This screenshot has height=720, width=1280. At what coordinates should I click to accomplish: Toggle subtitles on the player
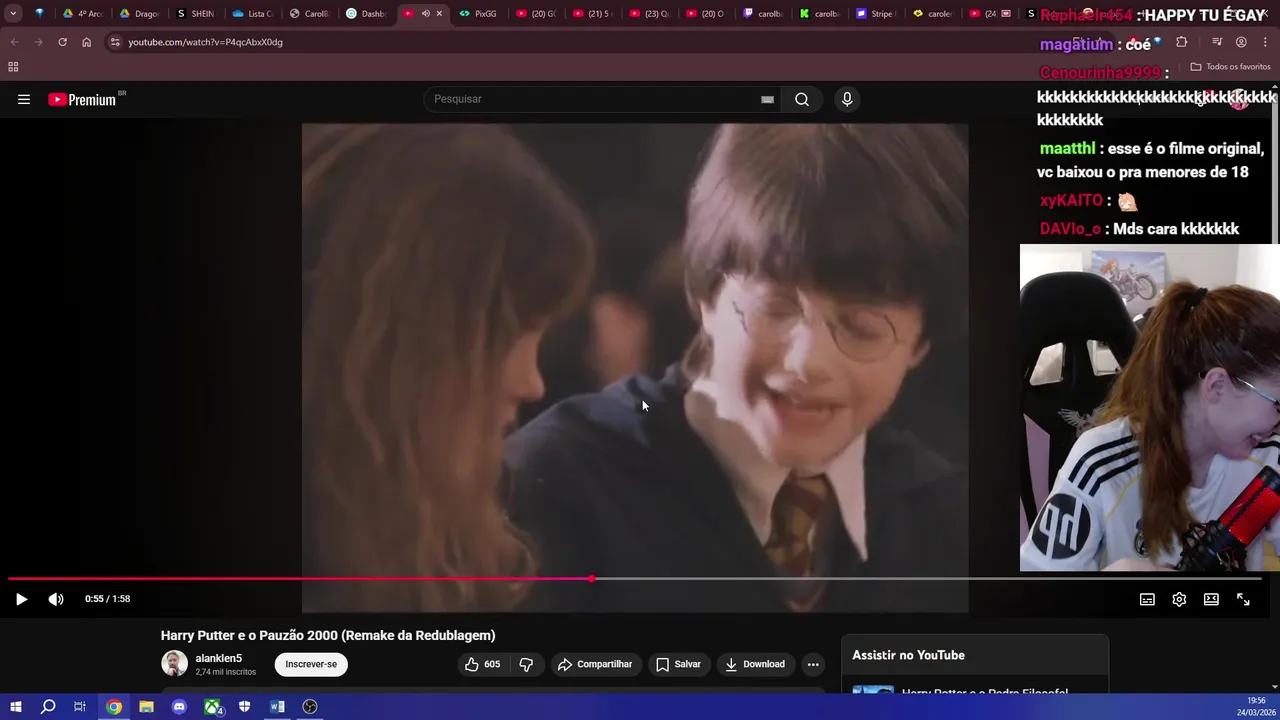click(1147, 599)
